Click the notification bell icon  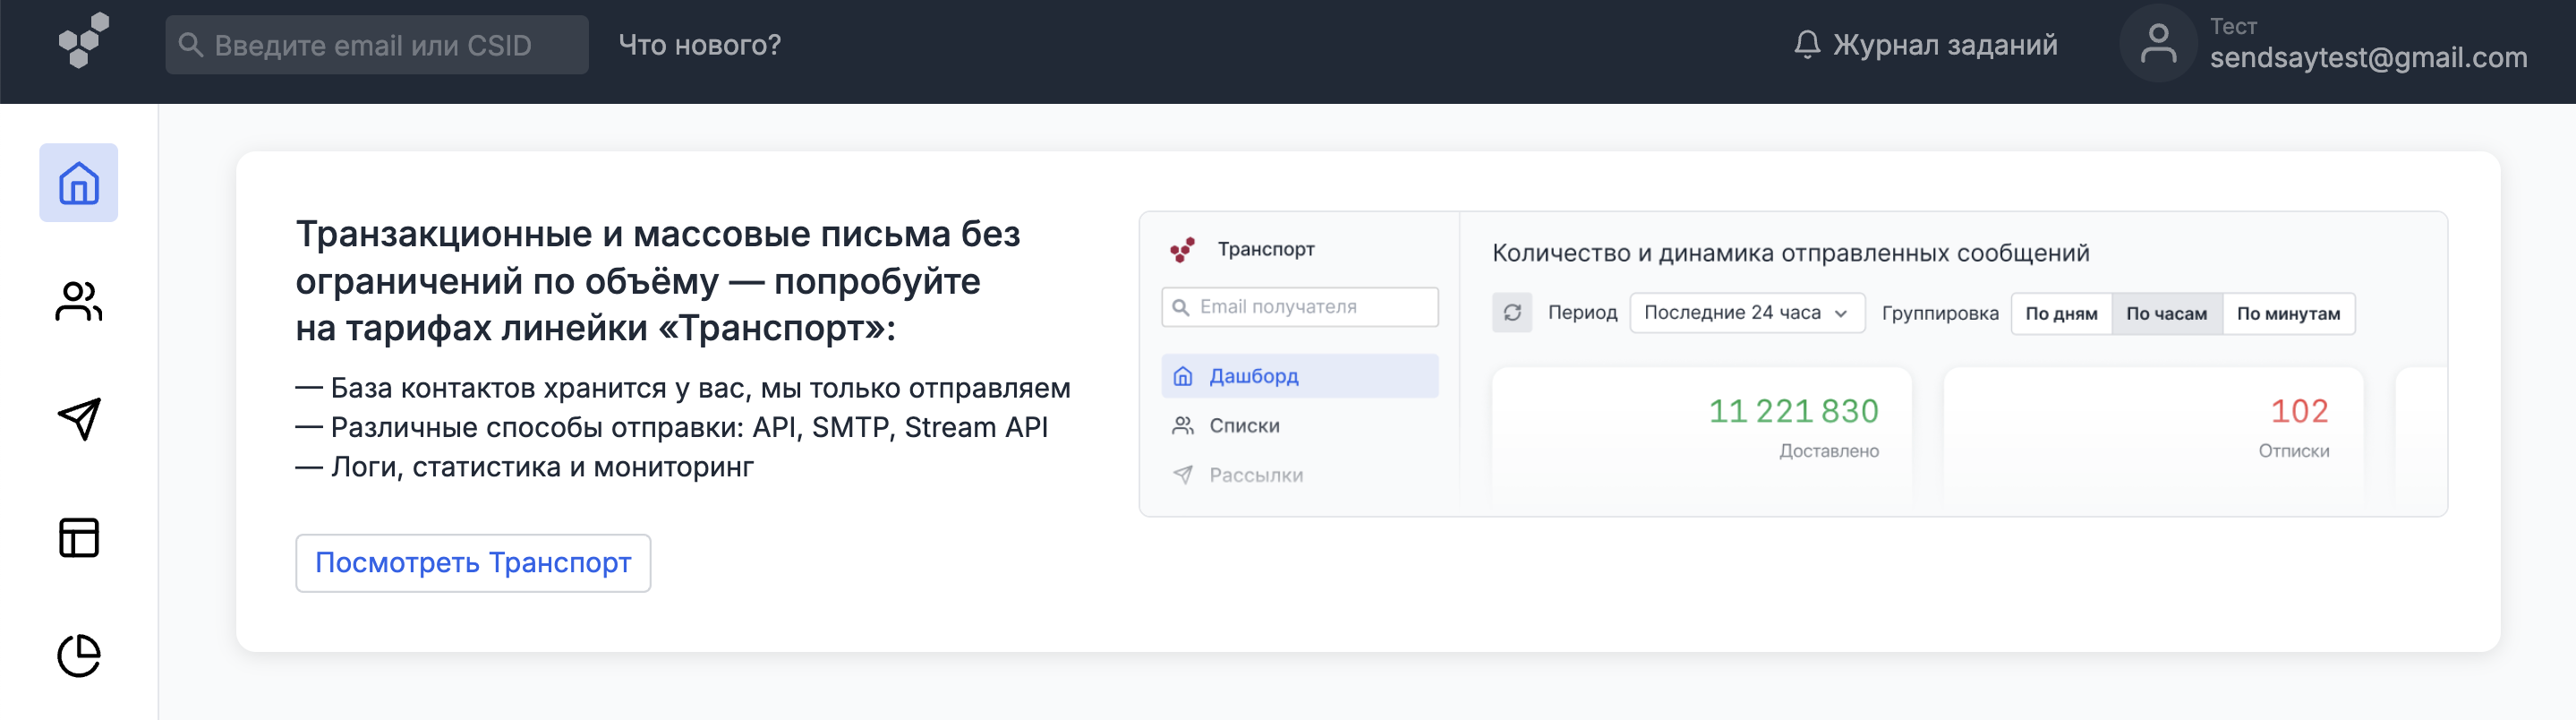[1806, 44]
